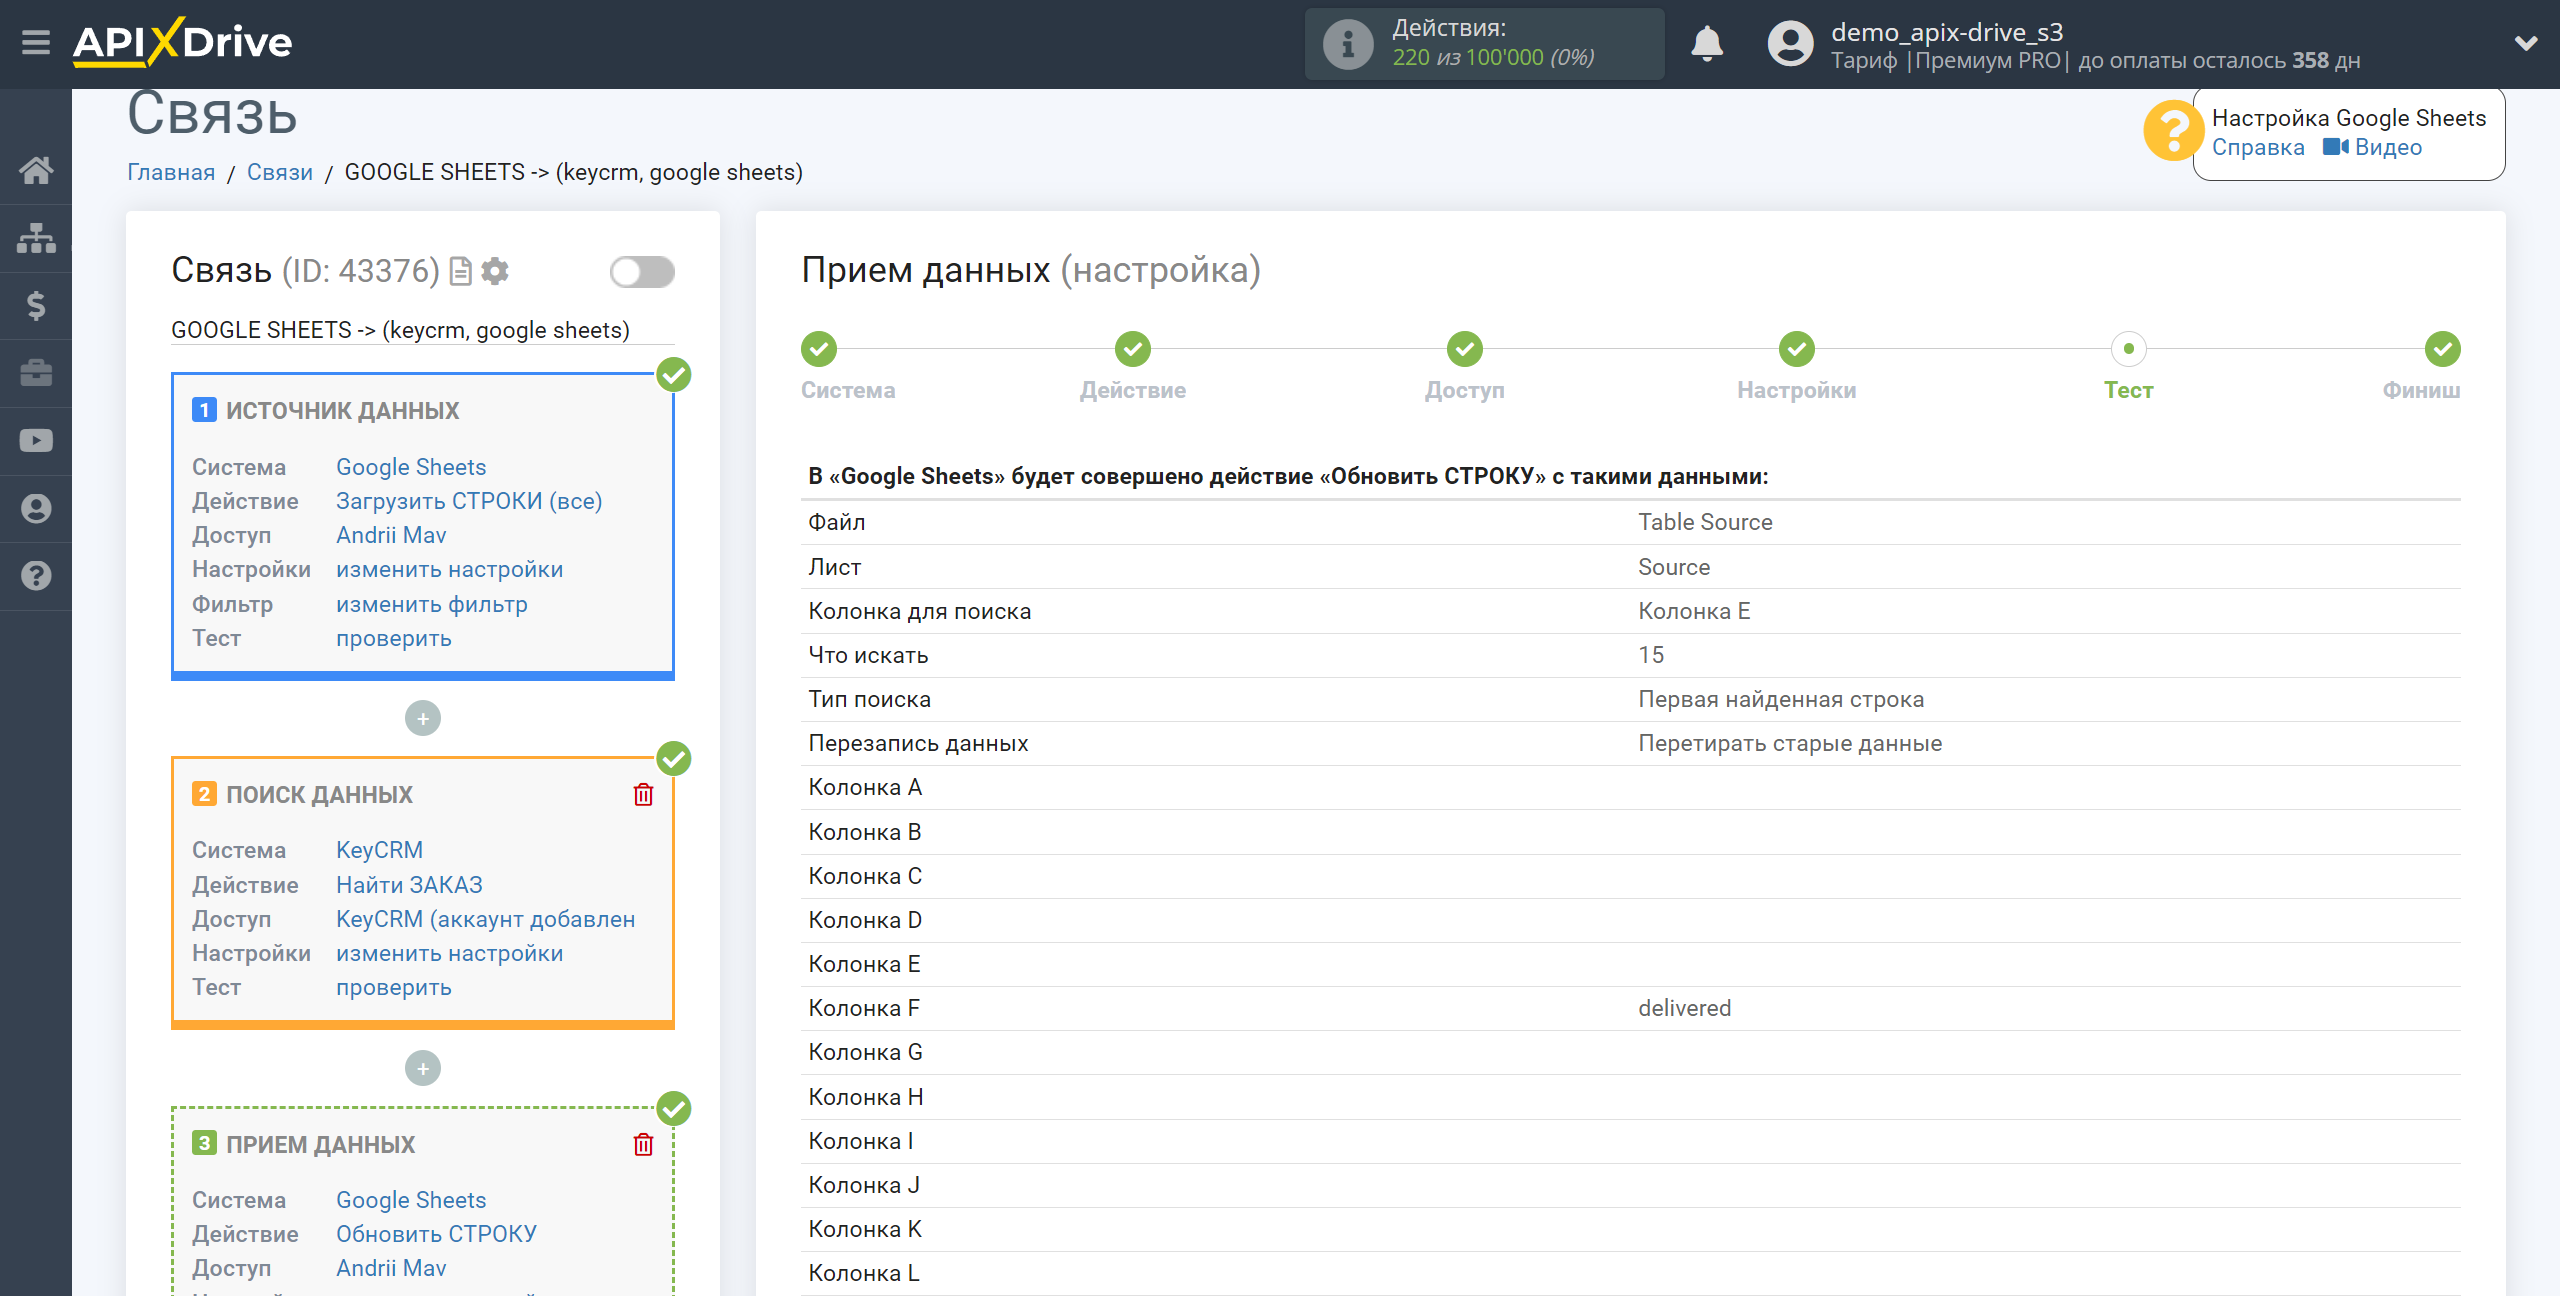Open the hamburger menu
Viewport: 2560px width, 1296px height.
click(36, 43)
